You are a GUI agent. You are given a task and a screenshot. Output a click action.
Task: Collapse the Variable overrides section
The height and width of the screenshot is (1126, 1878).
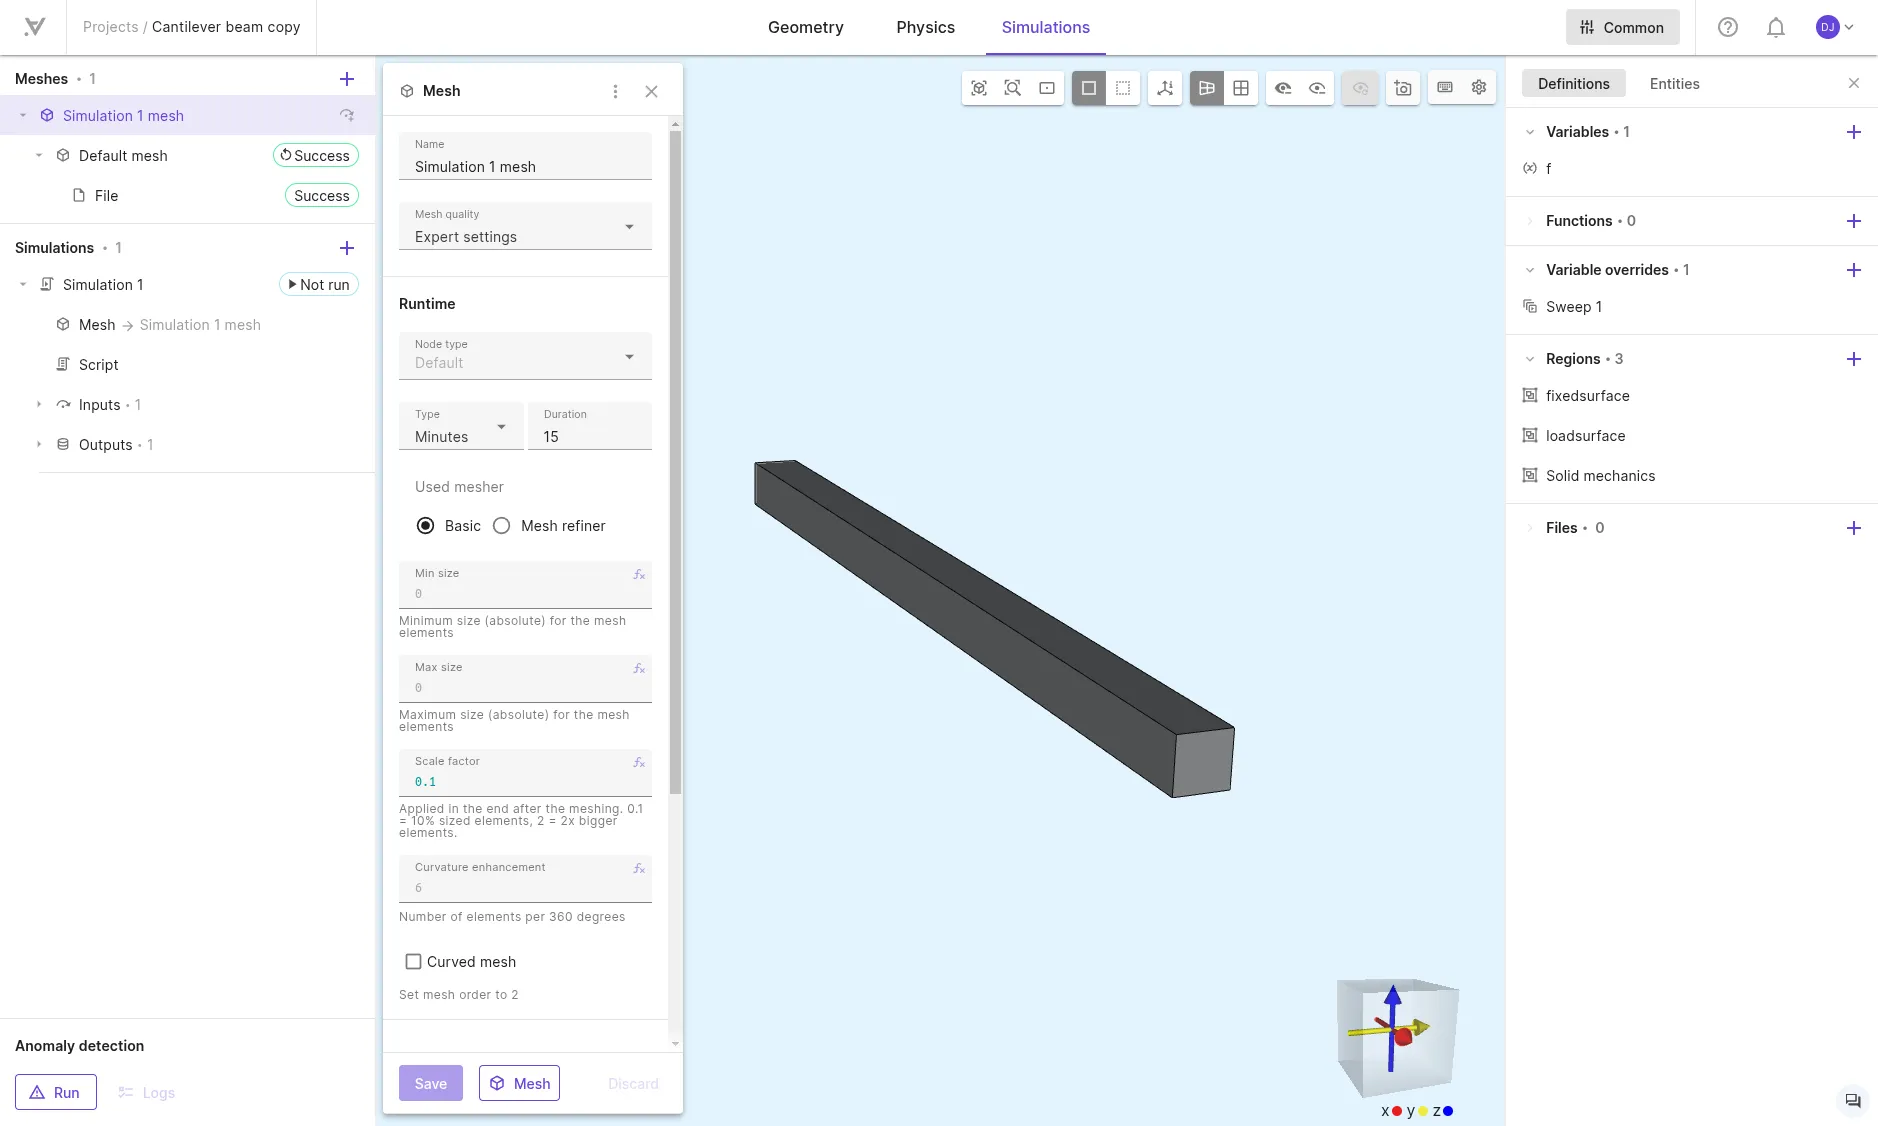click(1529, 270)
